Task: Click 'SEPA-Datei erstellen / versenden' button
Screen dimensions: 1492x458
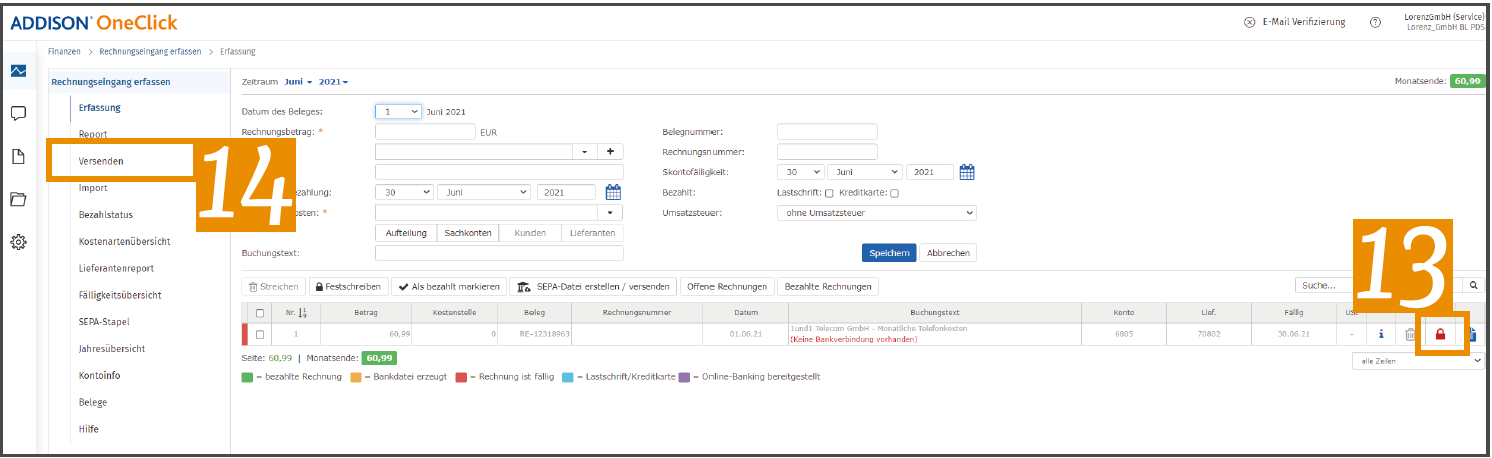Action: click(x=593, y=286)
